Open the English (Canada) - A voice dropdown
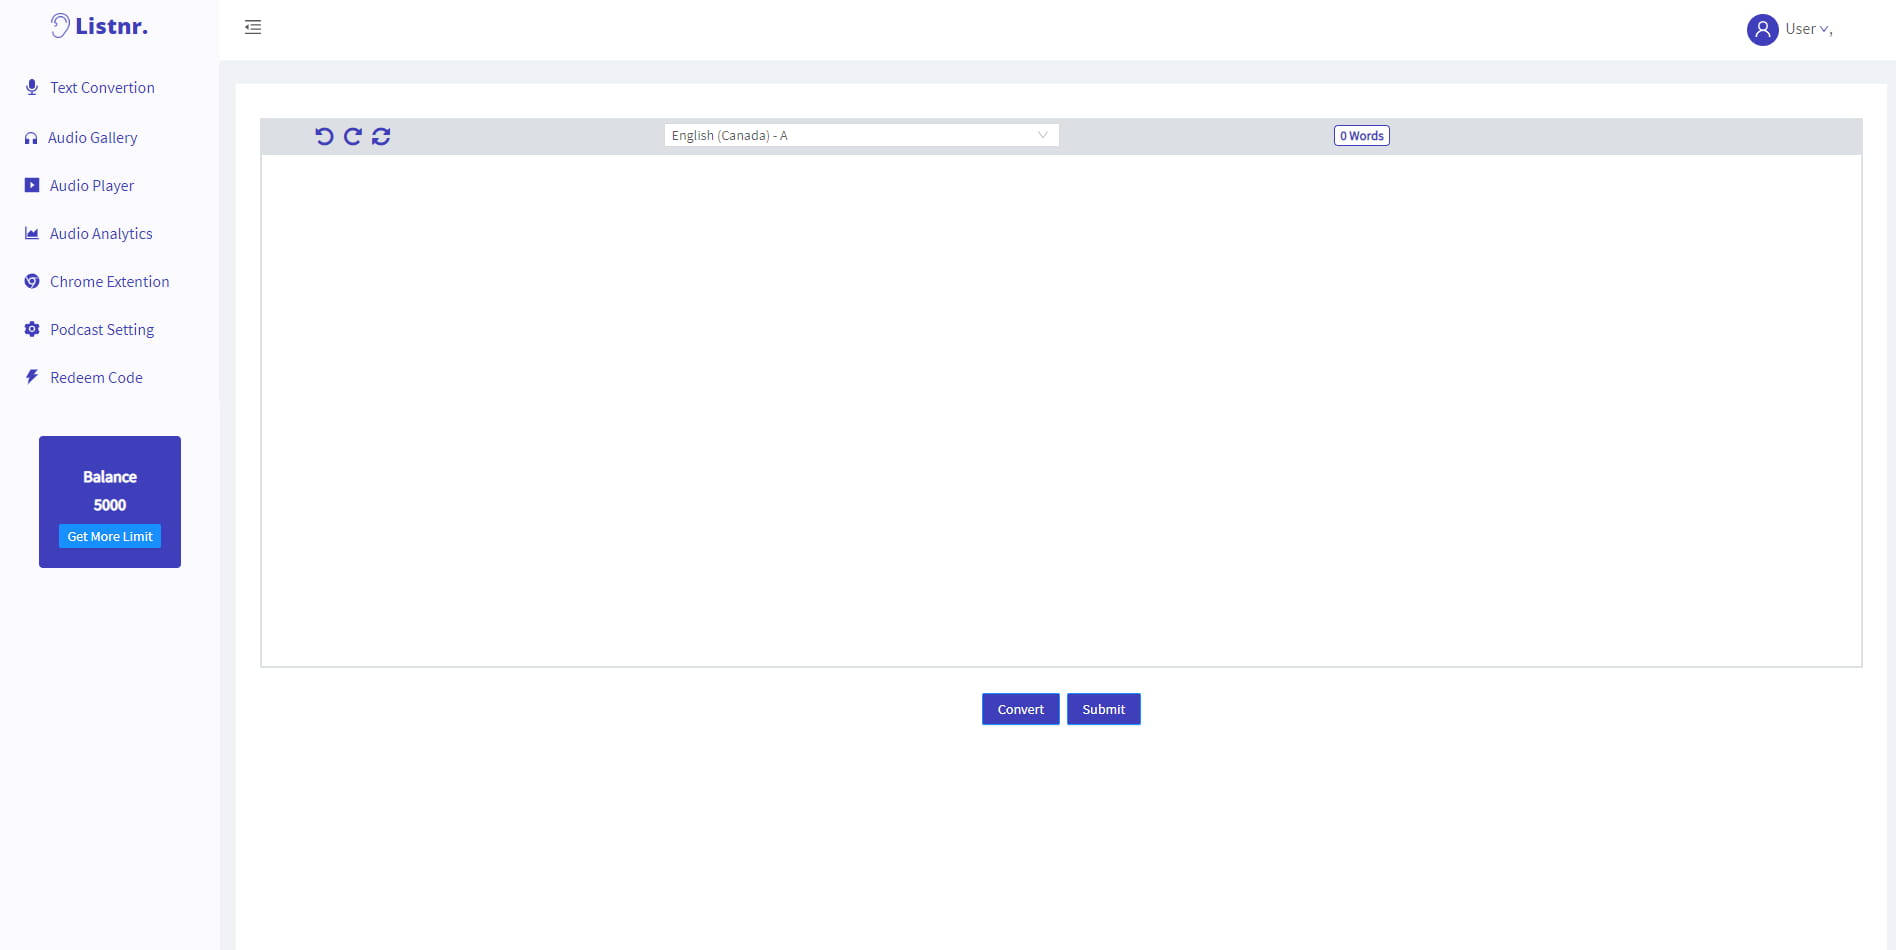 (861, 135)
